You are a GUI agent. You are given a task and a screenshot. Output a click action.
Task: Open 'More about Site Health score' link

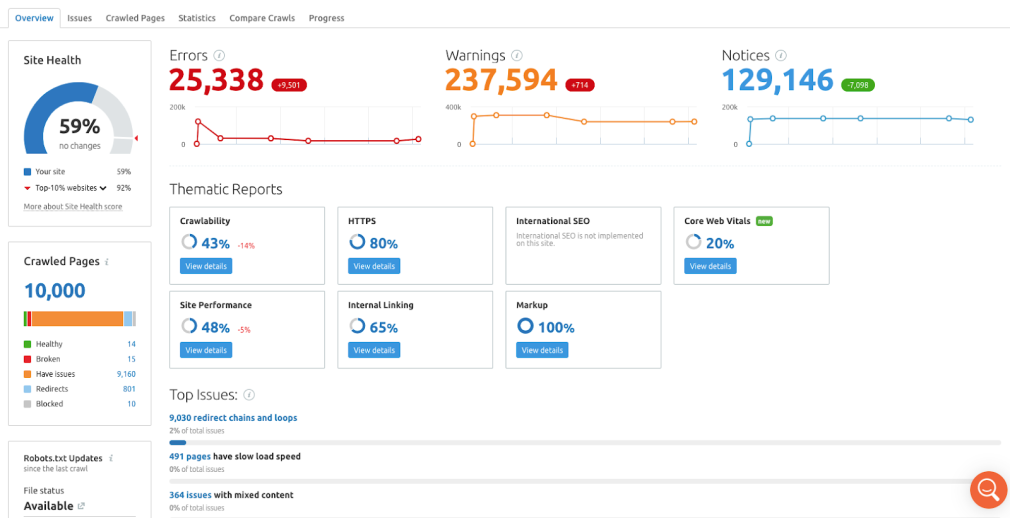[x=73, y=207]
